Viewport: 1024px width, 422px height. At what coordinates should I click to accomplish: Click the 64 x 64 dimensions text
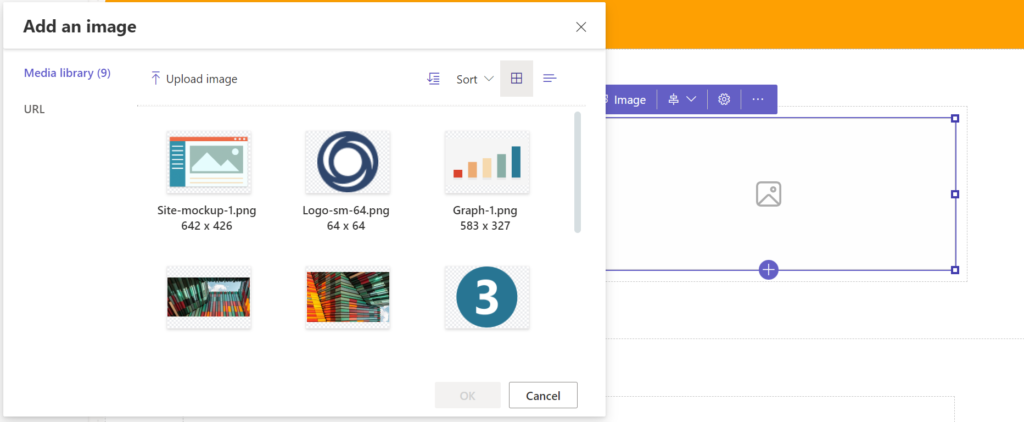[x=346, y=227]
